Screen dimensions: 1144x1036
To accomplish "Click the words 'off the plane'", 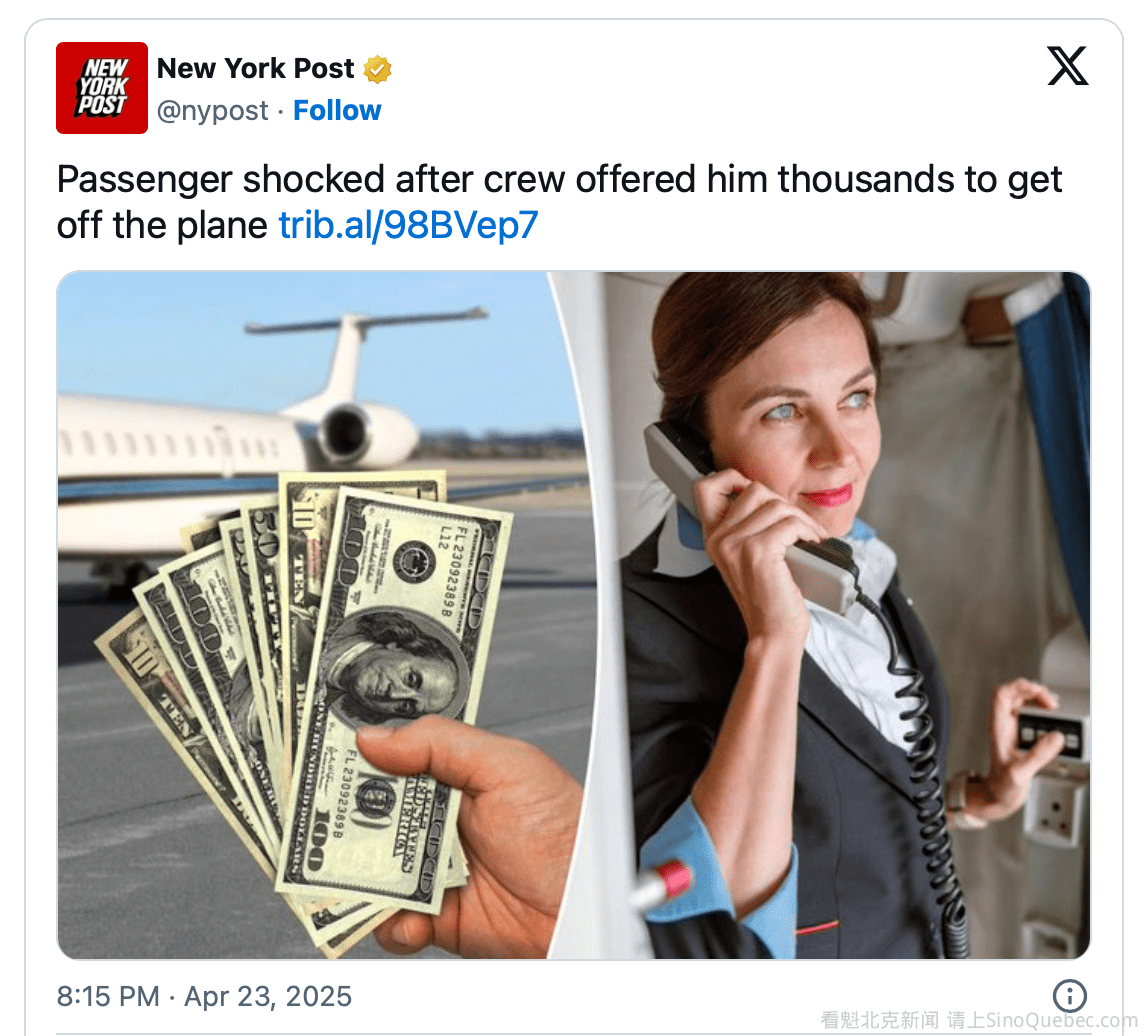I will tap(162, 225).
